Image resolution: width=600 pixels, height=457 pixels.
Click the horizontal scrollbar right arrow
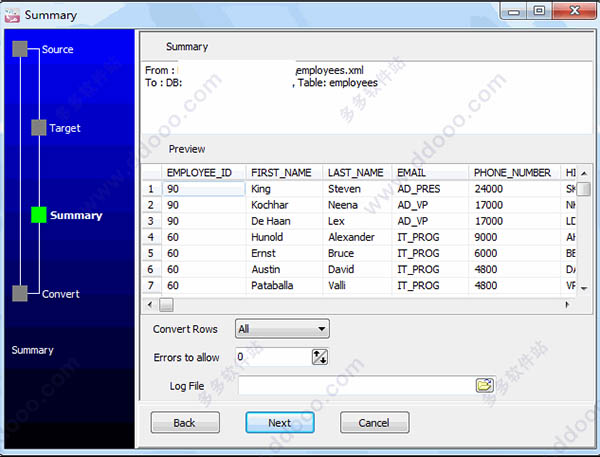click(x=567, y=305)
